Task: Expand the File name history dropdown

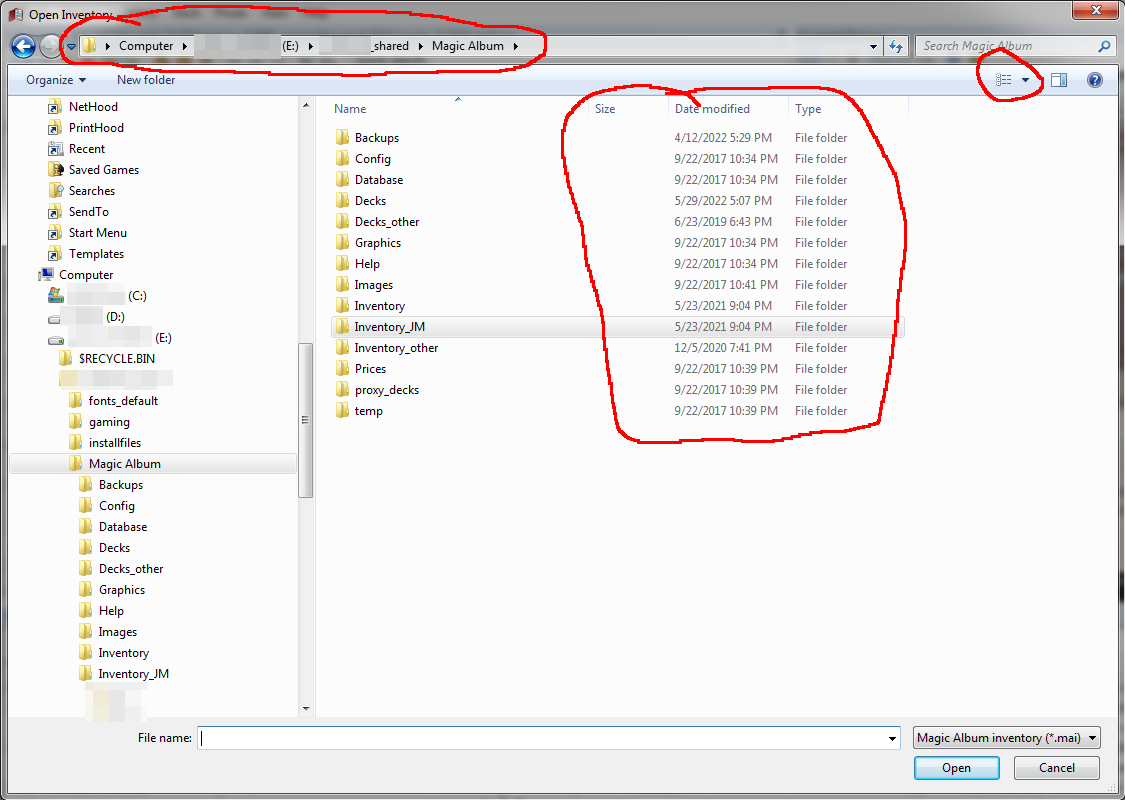Action: [x=892, y=738]
